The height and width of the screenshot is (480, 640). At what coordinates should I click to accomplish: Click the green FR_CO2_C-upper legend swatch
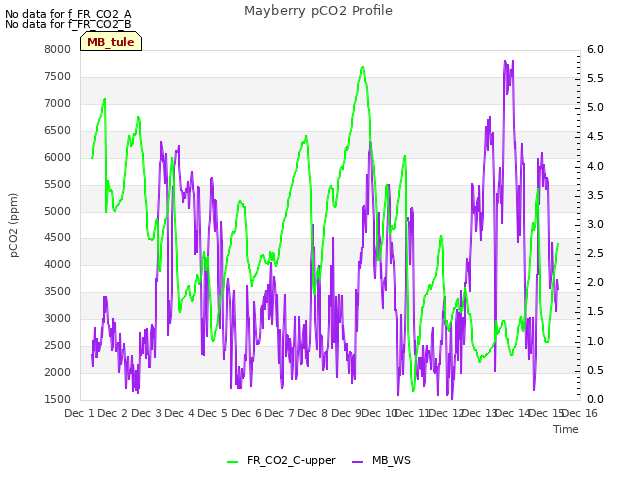pyautogui.click(x=232, y=462)
